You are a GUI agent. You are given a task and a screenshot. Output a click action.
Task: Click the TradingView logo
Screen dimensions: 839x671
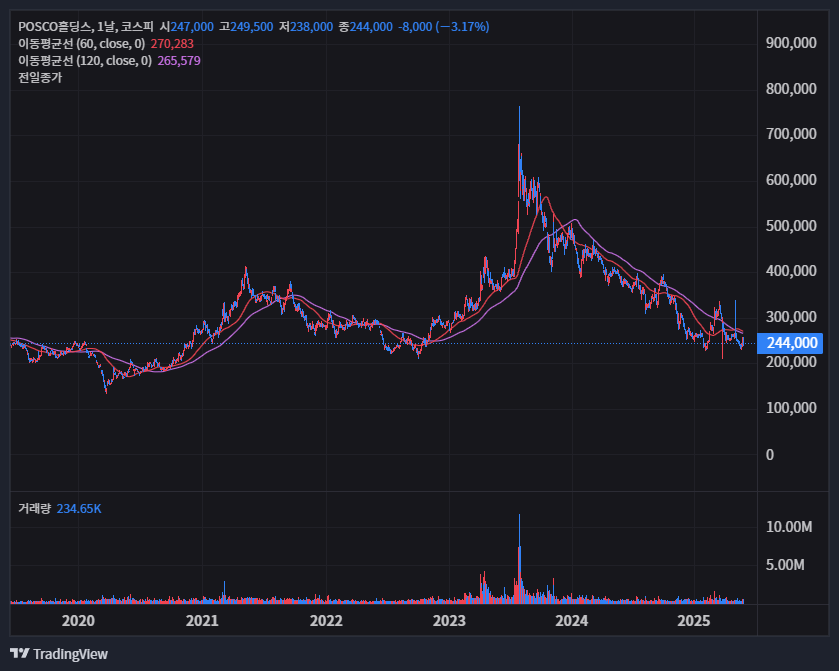tap(20, 653)
